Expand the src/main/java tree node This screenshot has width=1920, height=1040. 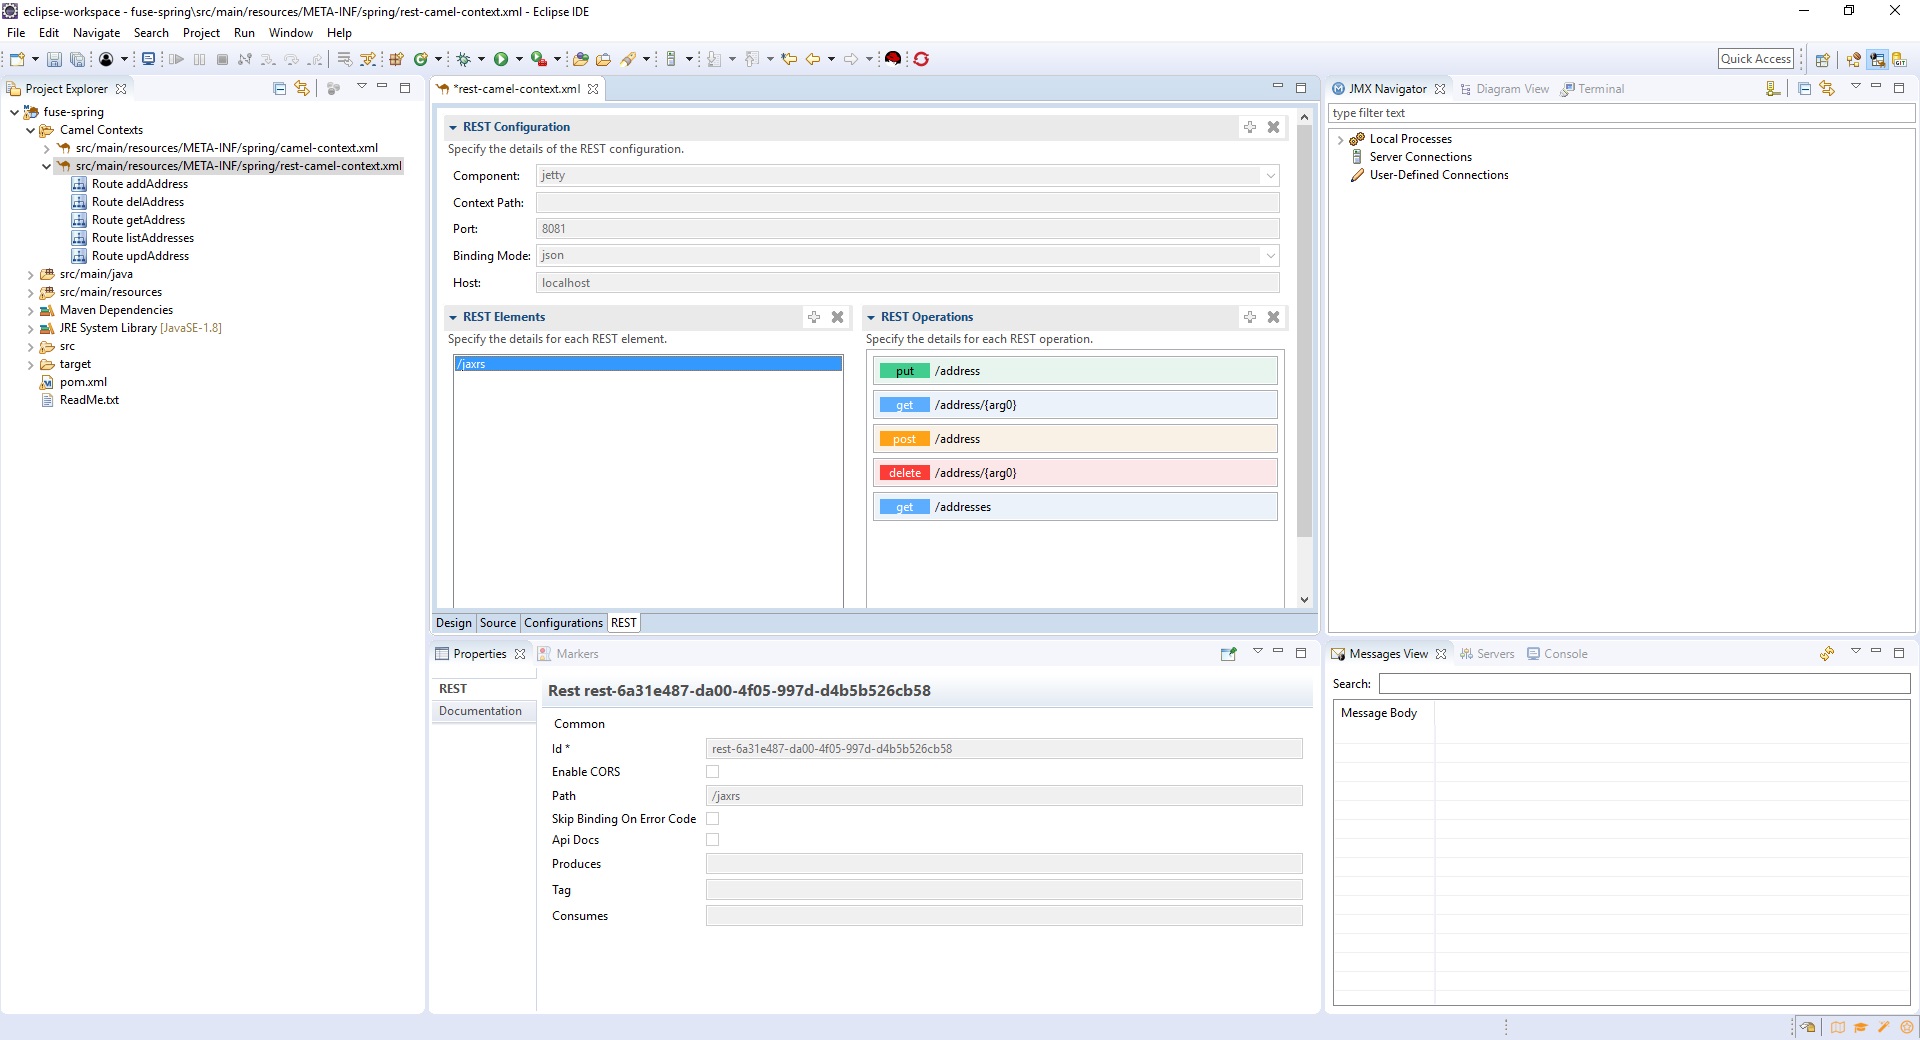(30, 275)
